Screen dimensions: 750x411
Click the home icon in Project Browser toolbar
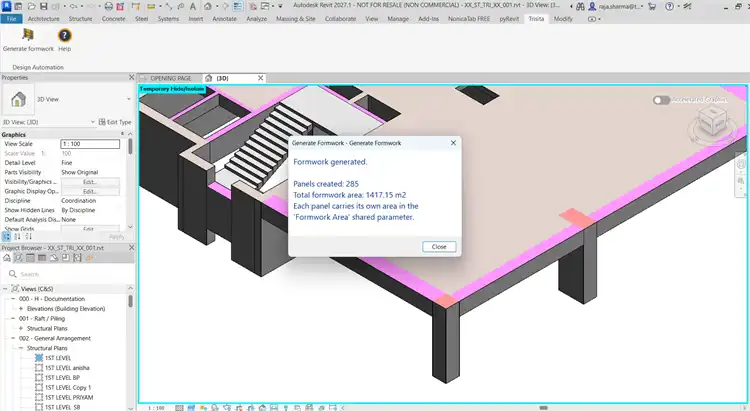click(7, 258)
